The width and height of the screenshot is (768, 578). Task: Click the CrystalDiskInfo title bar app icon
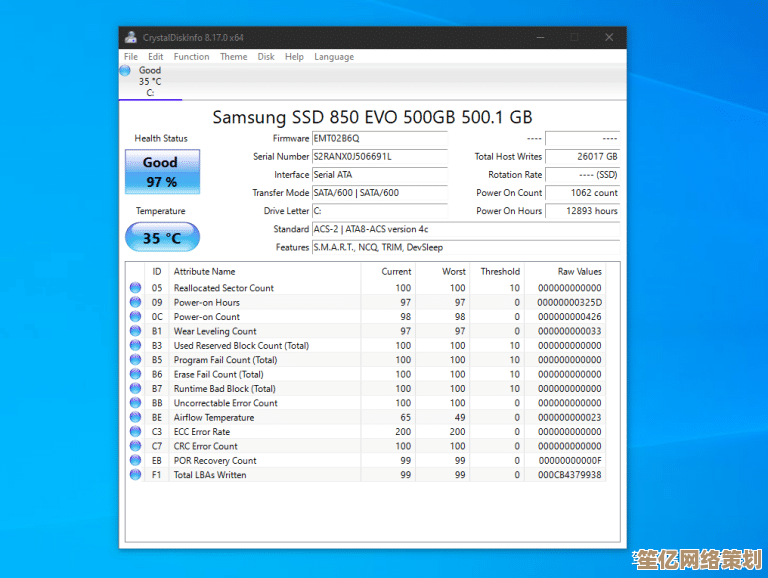click(130, 38)
